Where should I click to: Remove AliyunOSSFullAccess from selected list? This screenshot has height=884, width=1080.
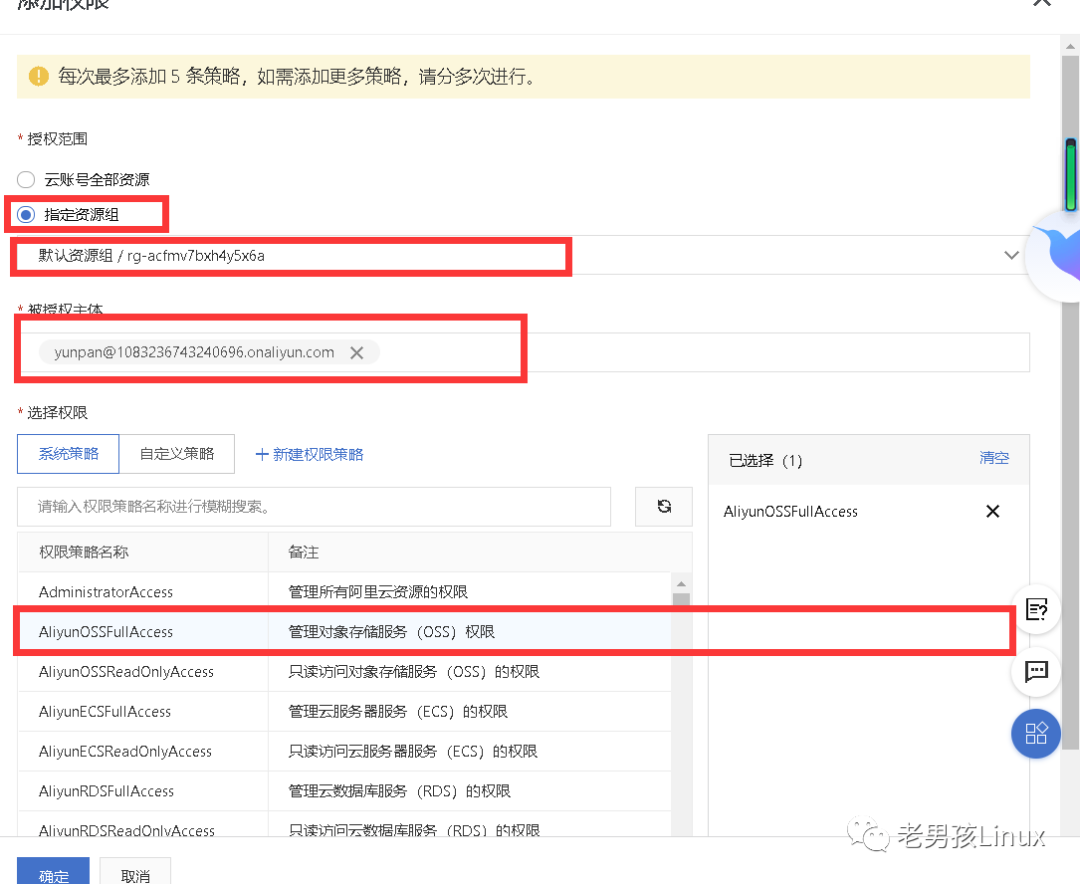coord(993,511)
